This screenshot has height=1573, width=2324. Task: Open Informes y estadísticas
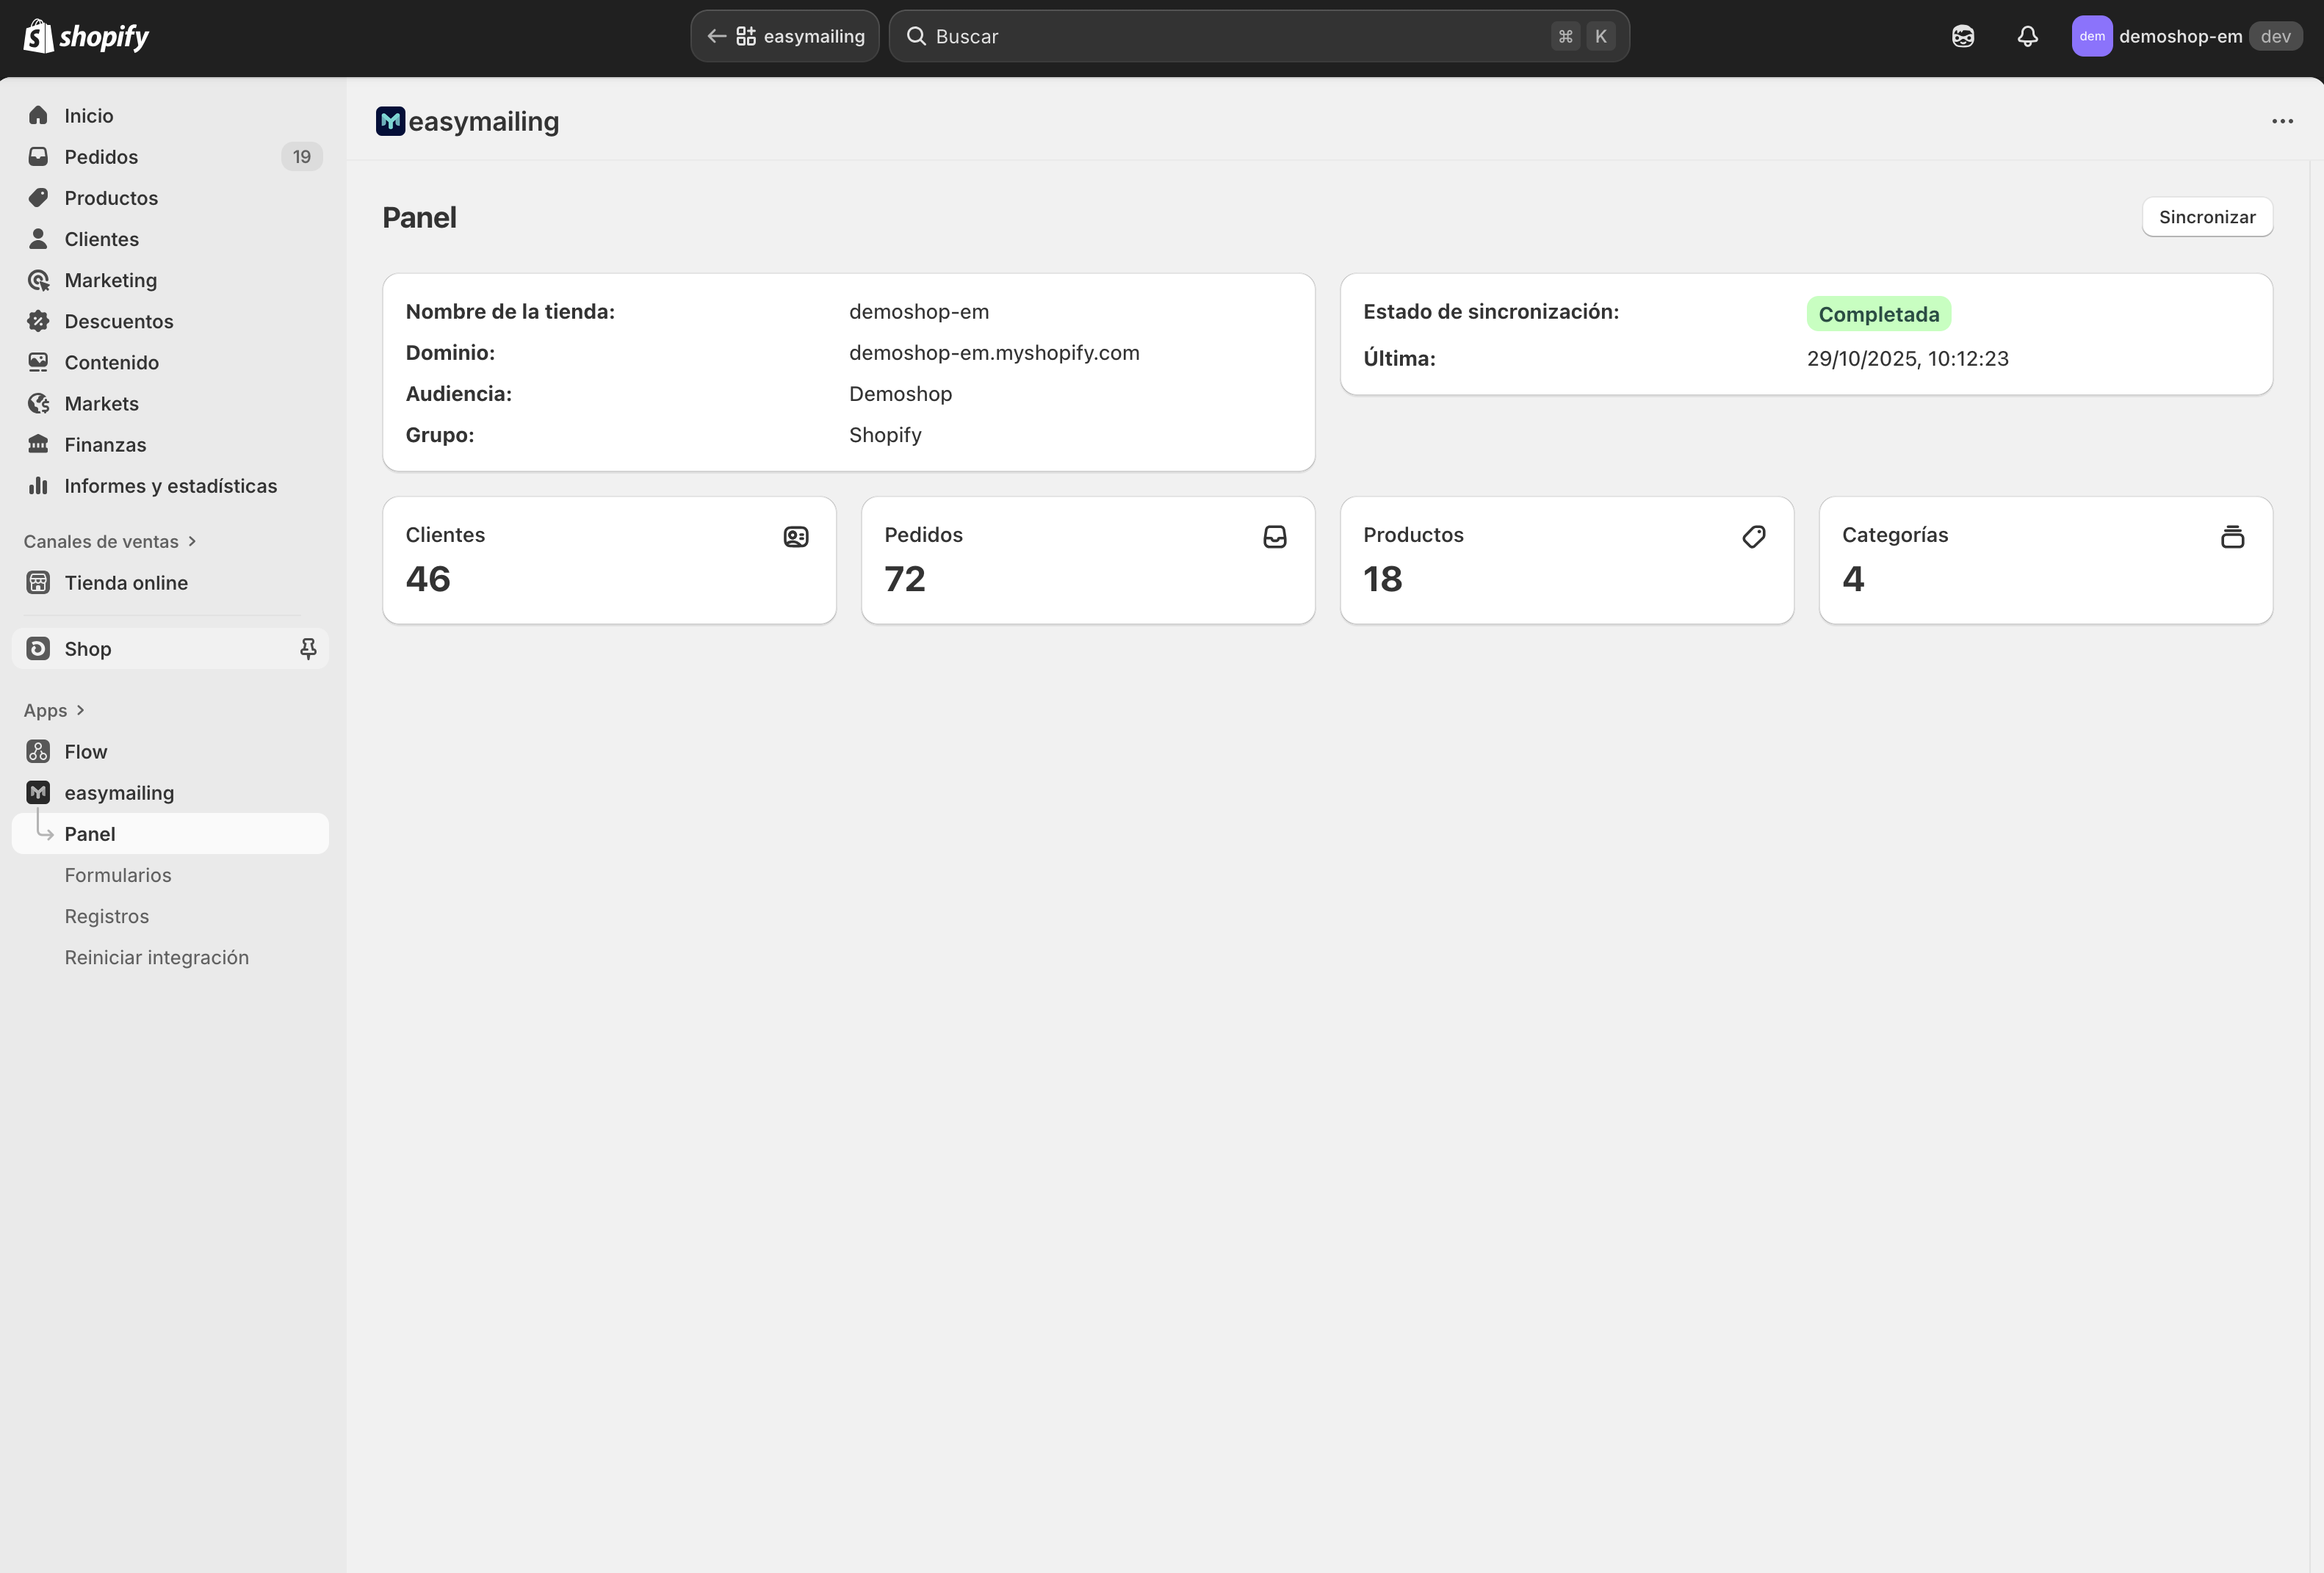pyautogui.click(x=170, y=485)
